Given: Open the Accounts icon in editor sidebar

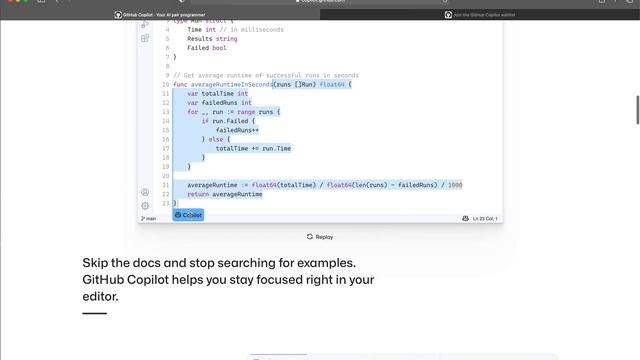Looking at the screenshot, I should click(x=145, y=192).
